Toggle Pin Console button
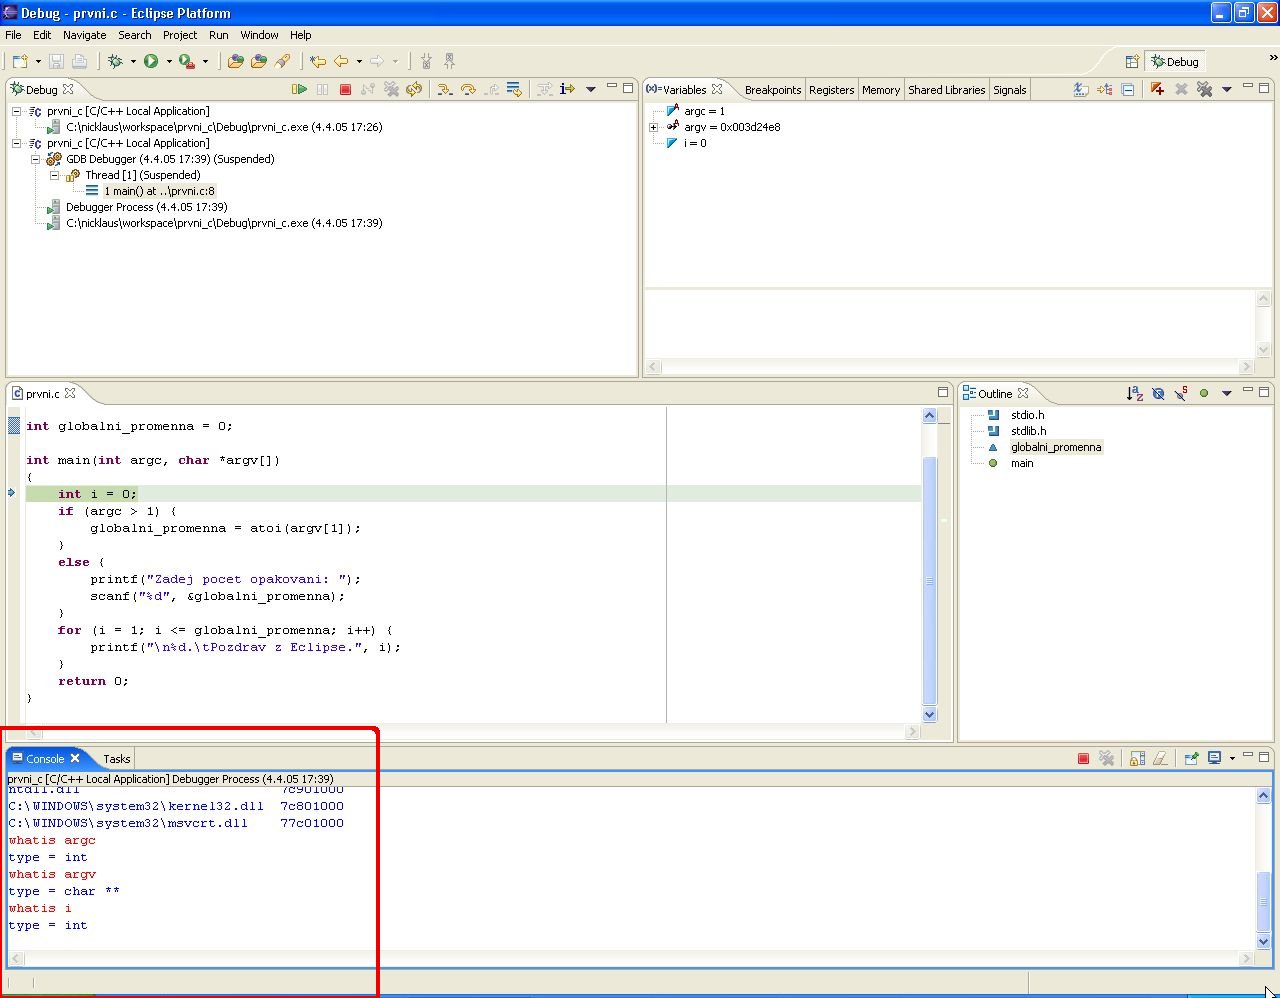 coord(1191,758)
